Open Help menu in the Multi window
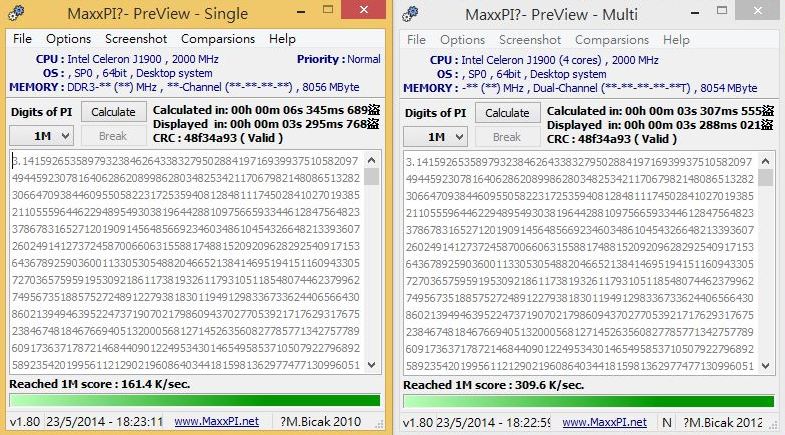Viewport: 785px width, 435px height. 676,40
